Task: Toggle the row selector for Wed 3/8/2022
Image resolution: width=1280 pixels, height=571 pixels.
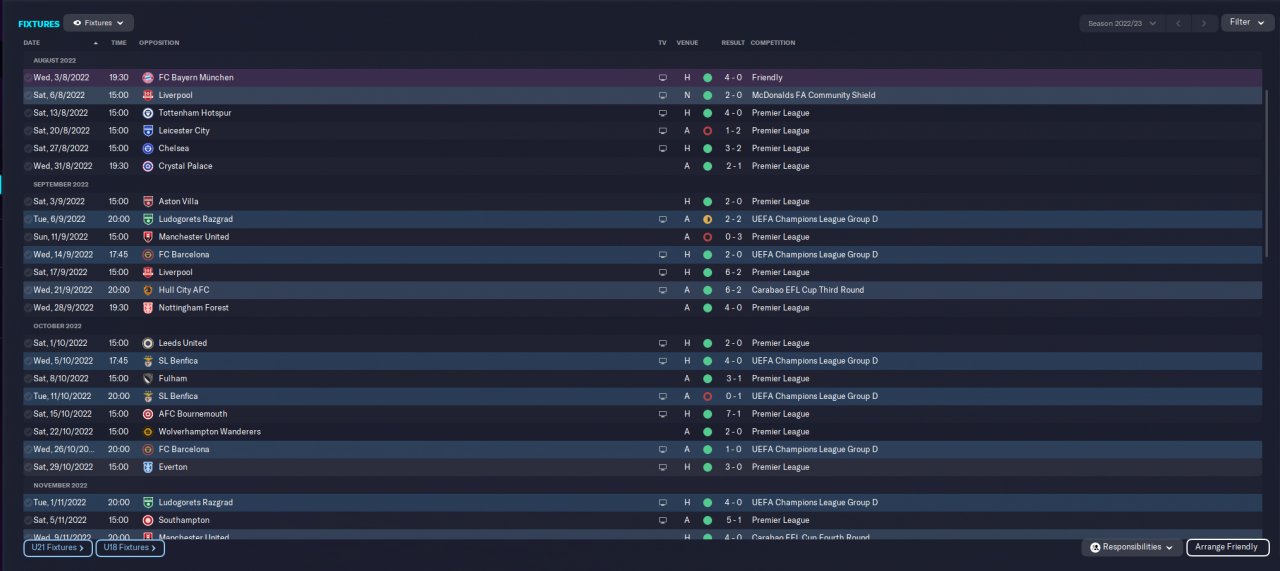Action: point(28,77)
